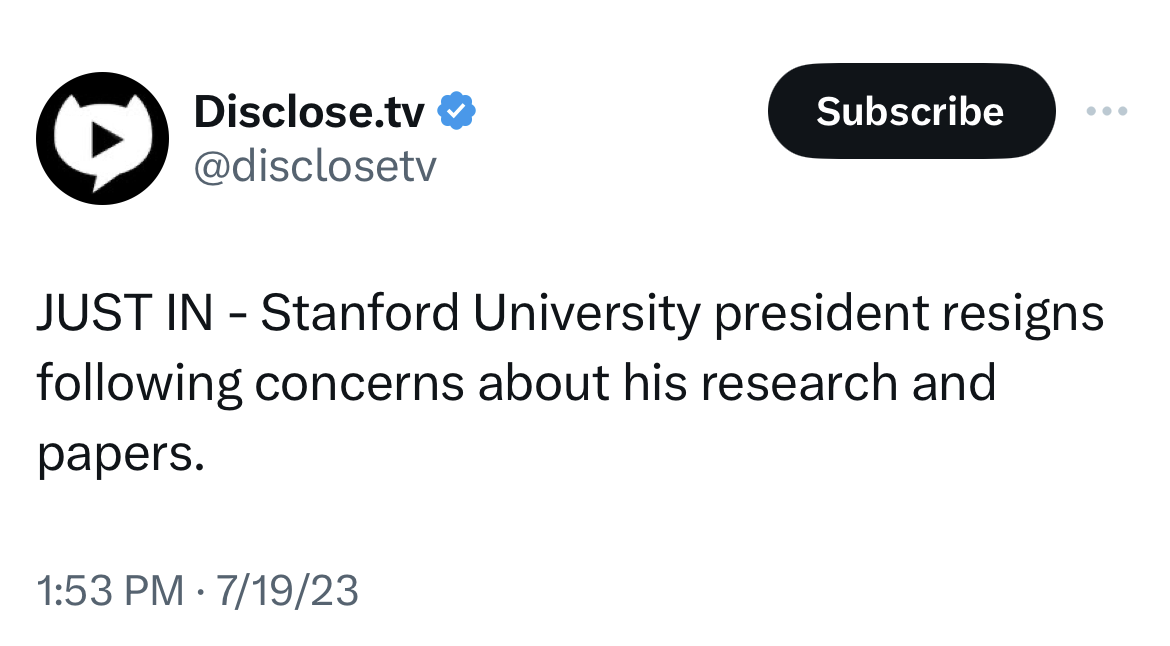Click the words his research in the tweet

(760, 383)
